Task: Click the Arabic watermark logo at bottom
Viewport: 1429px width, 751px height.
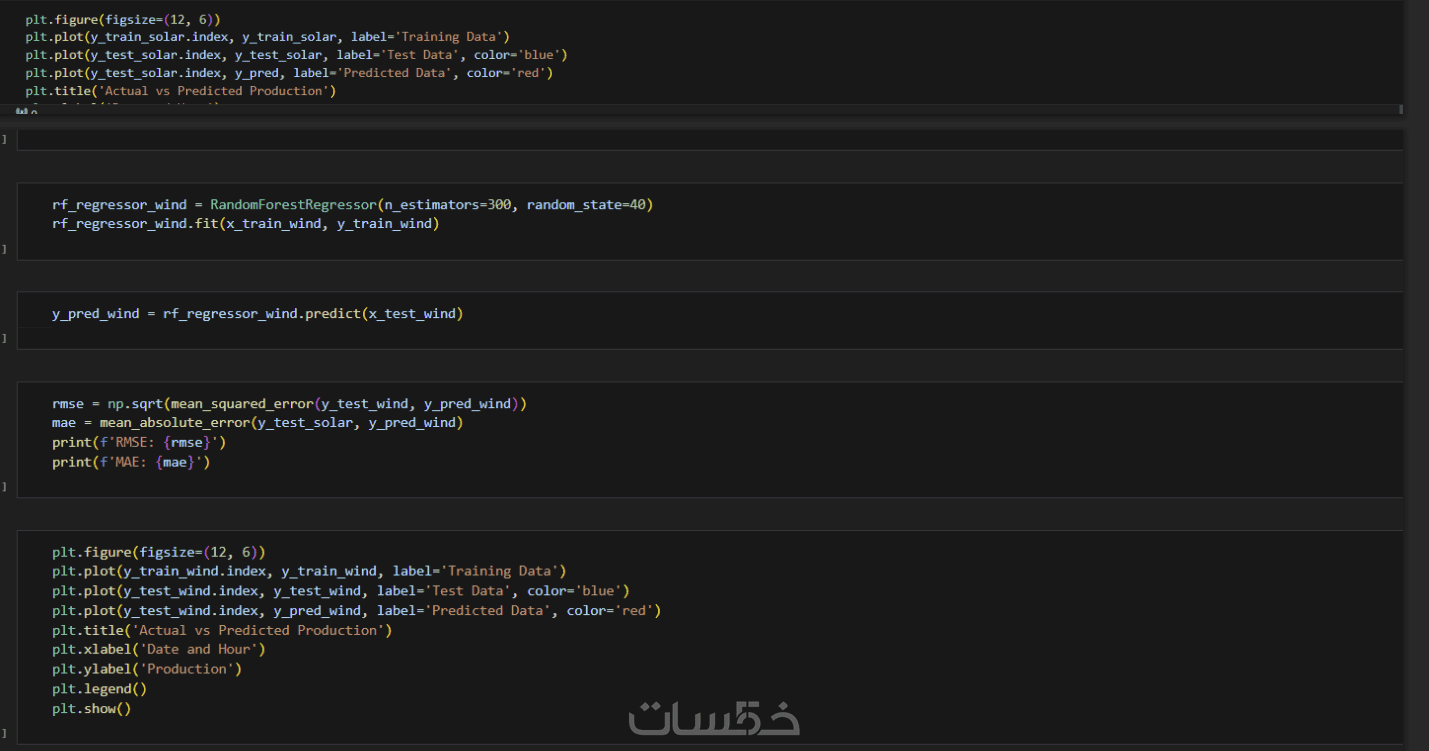Action: tap(714, 718)
